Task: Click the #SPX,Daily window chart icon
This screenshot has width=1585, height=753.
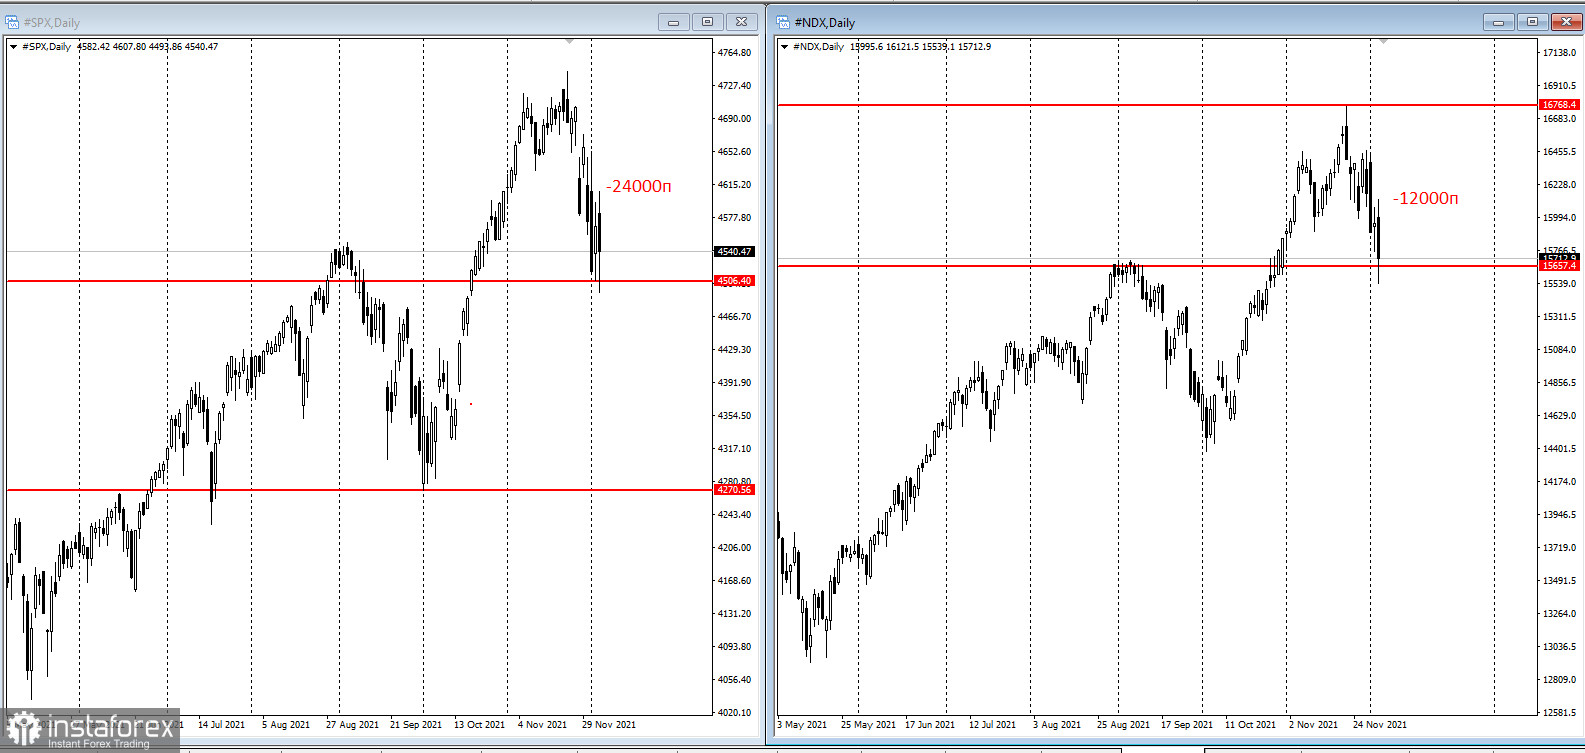Action: [x=12, y=22]
